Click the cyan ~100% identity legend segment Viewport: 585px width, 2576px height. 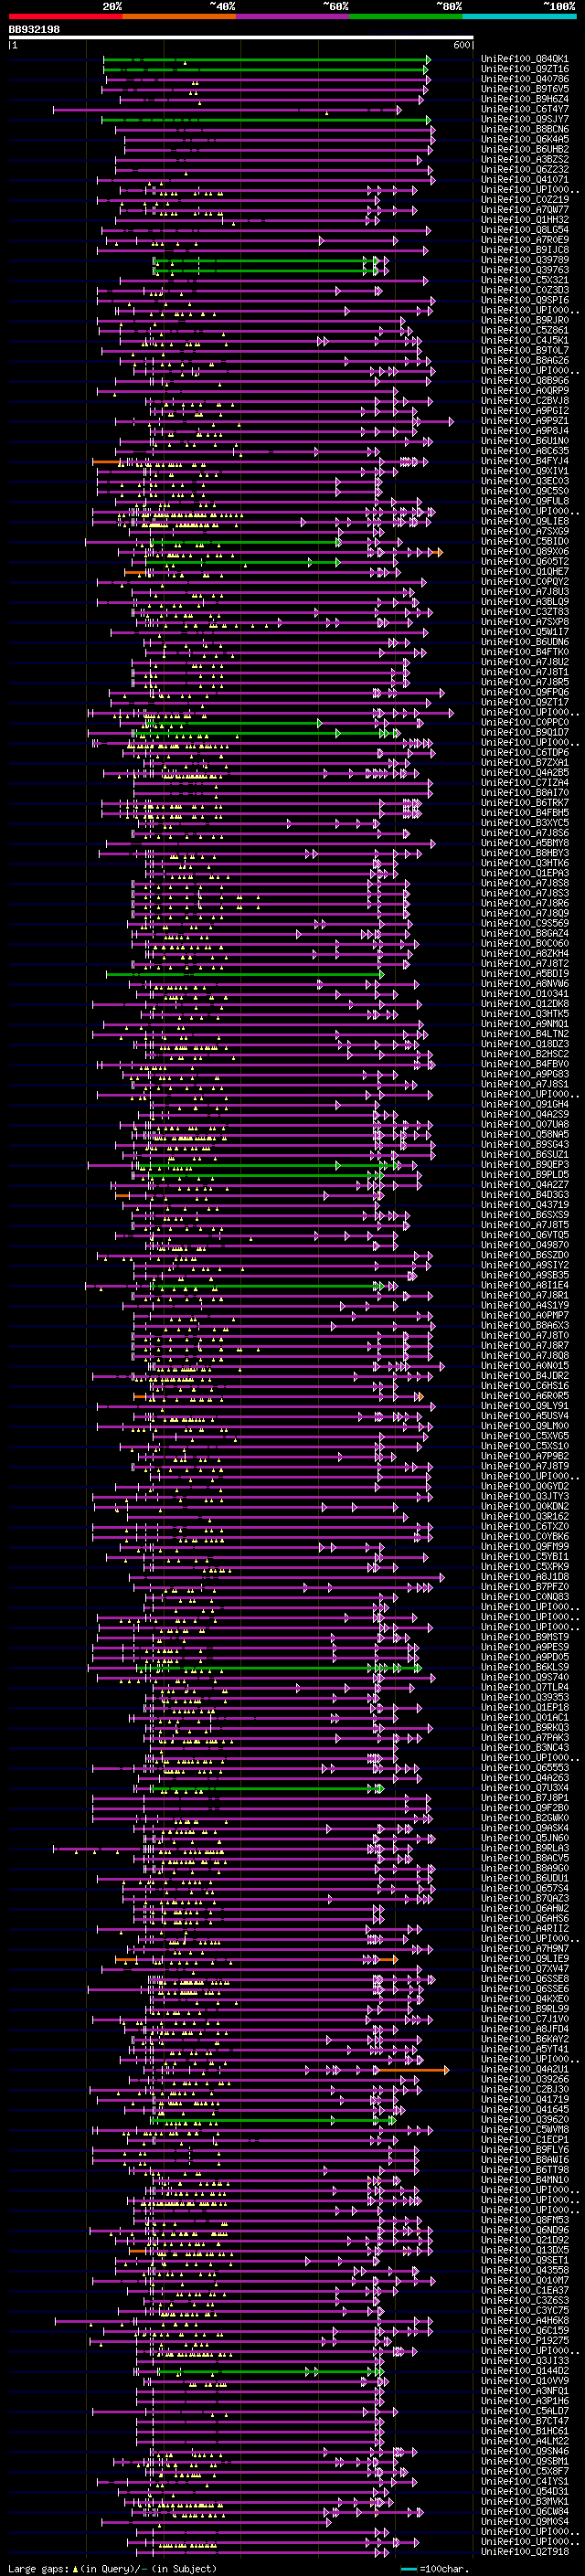[519, 16]
